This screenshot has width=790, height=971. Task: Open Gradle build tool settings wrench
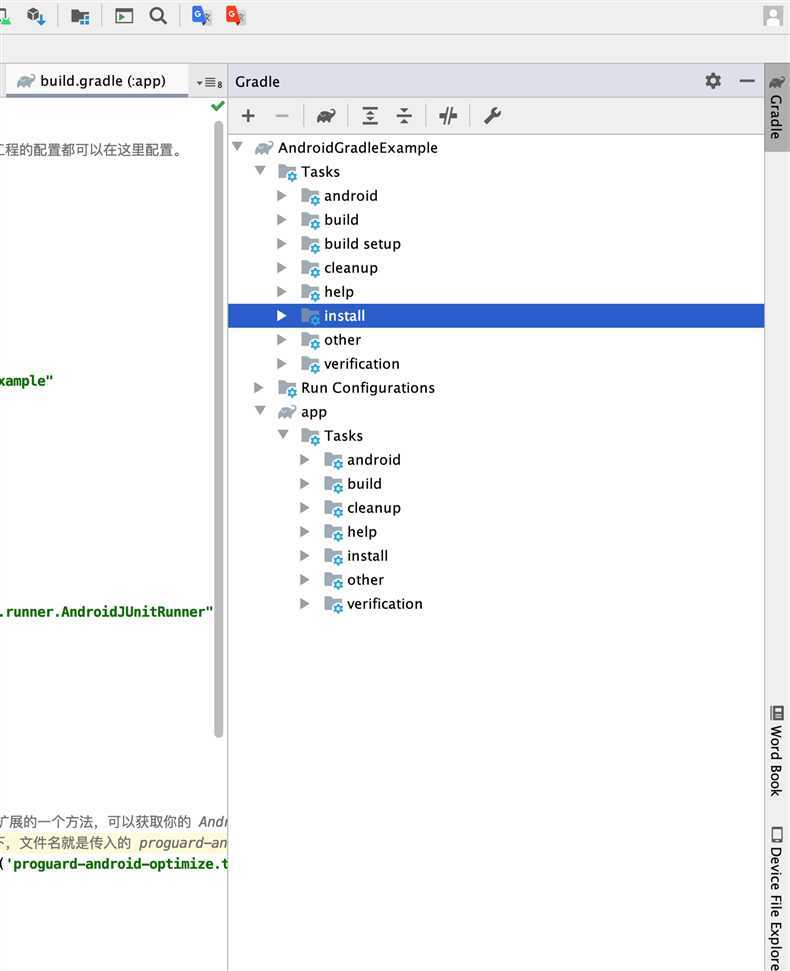pos(492,116)
